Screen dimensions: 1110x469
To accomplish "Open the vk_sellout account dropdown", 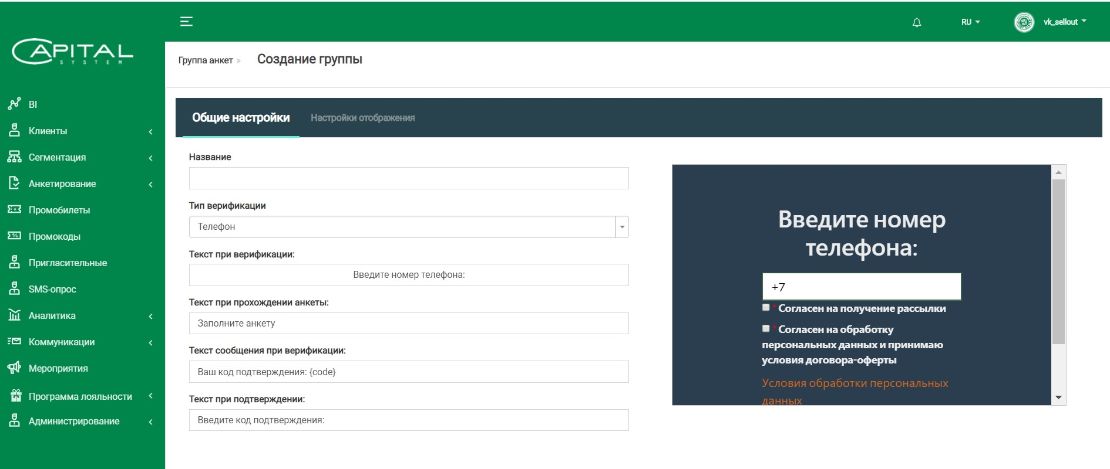I will point(1065,23).
